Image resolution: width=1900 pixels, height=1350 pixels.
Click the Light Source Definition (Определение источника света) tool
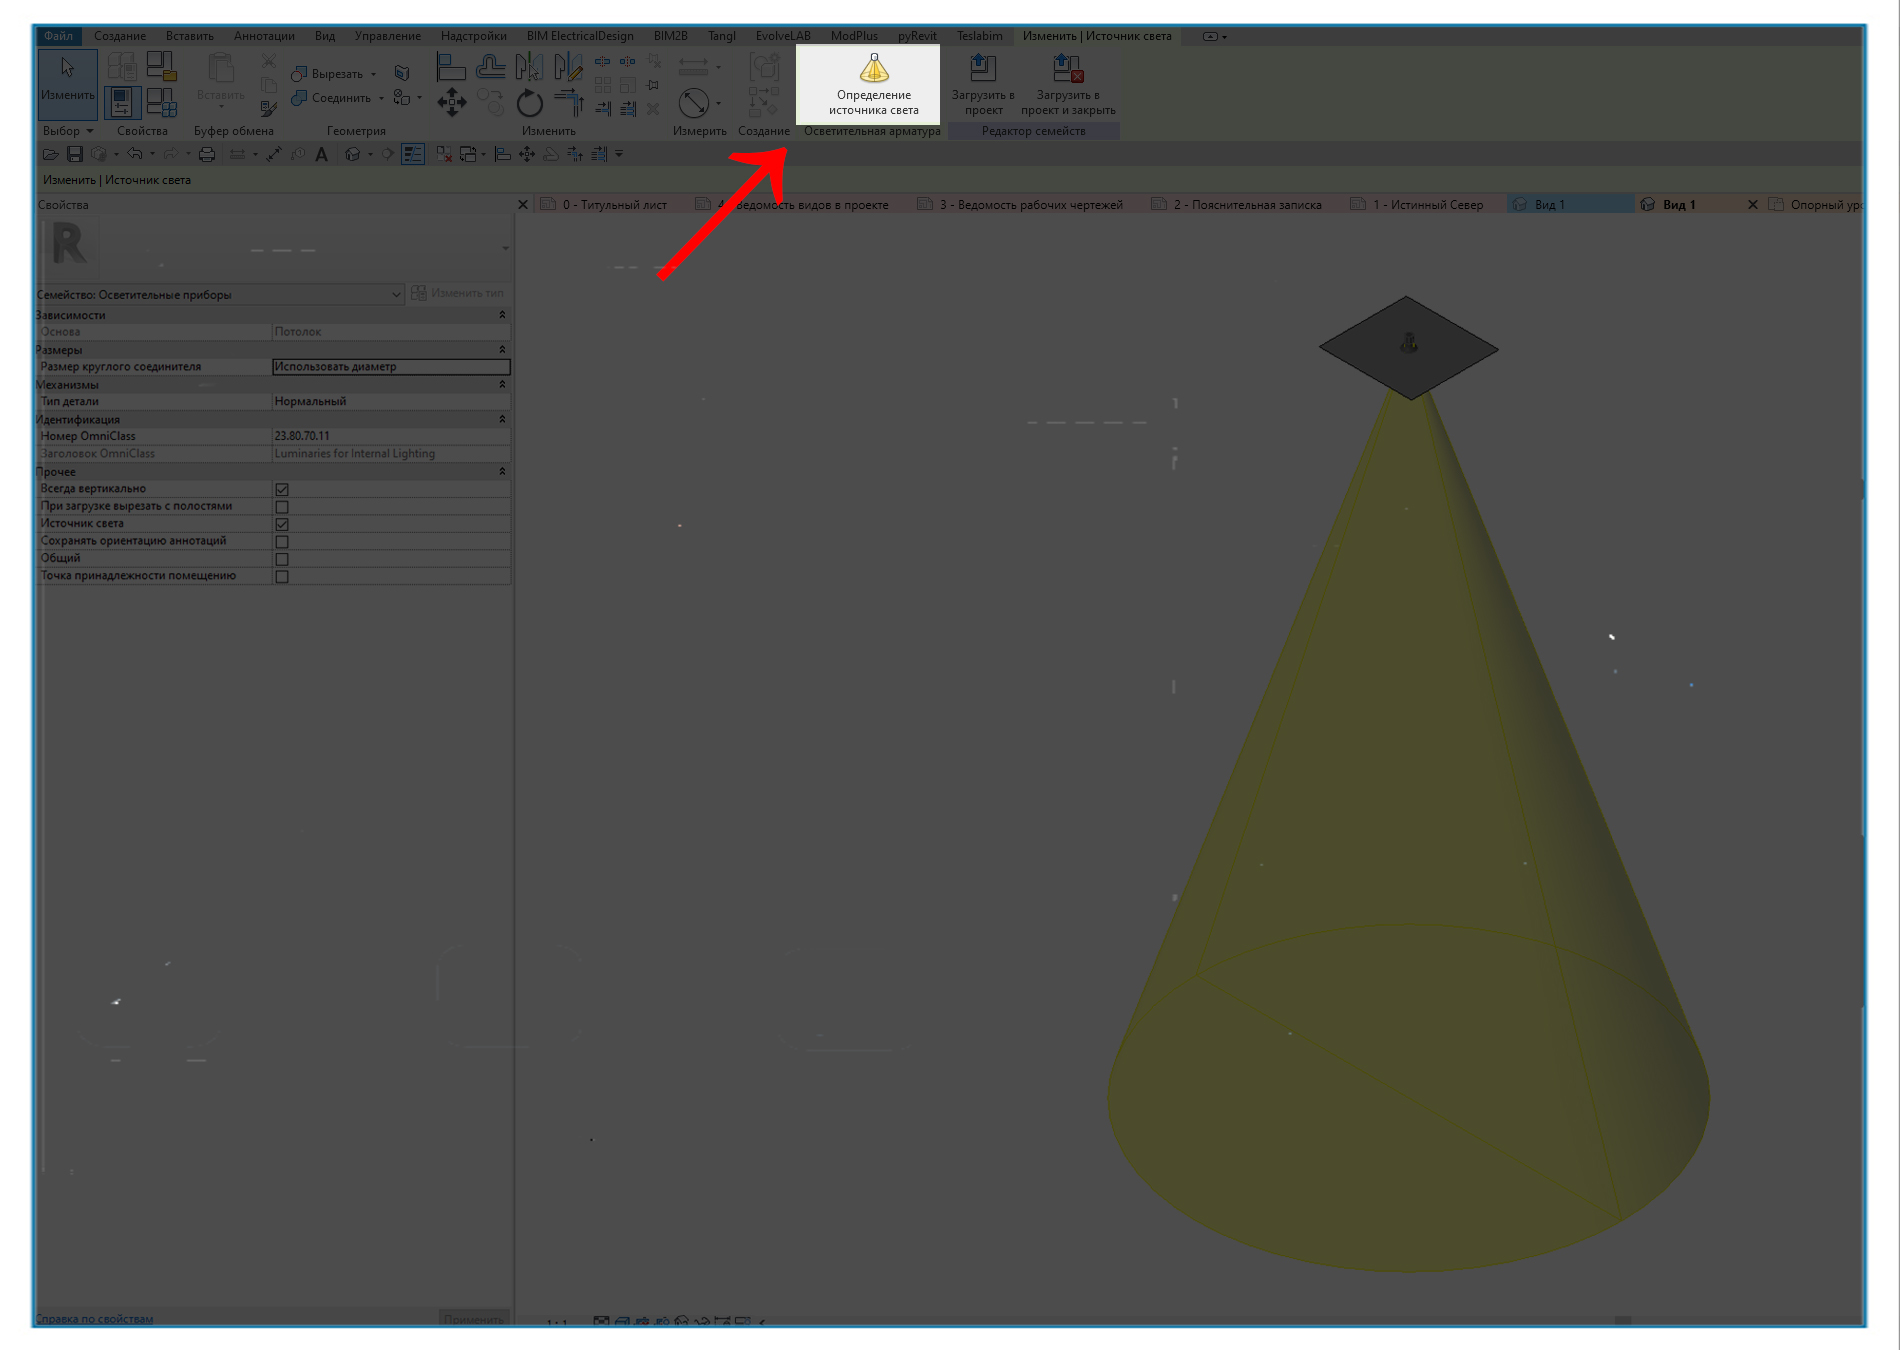tap(873, 84)
